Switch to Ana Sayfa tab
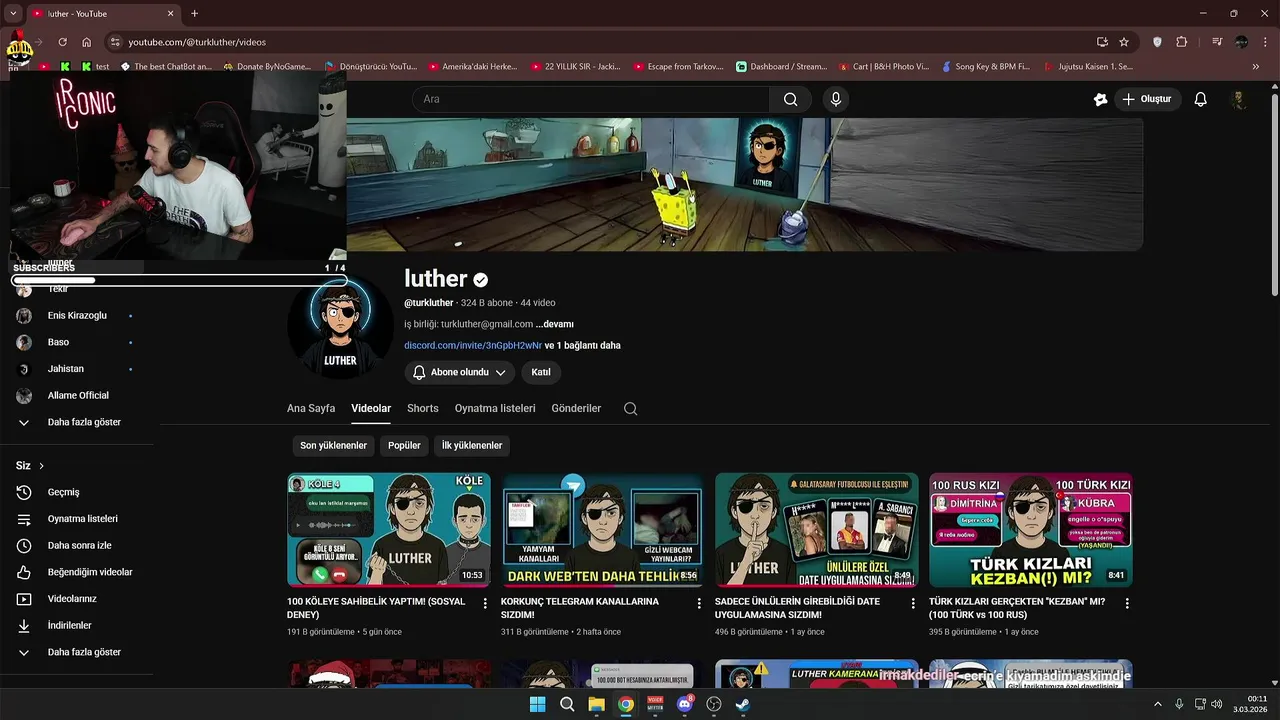Viewport: 1280px width, 720px height. coord(311,408)
